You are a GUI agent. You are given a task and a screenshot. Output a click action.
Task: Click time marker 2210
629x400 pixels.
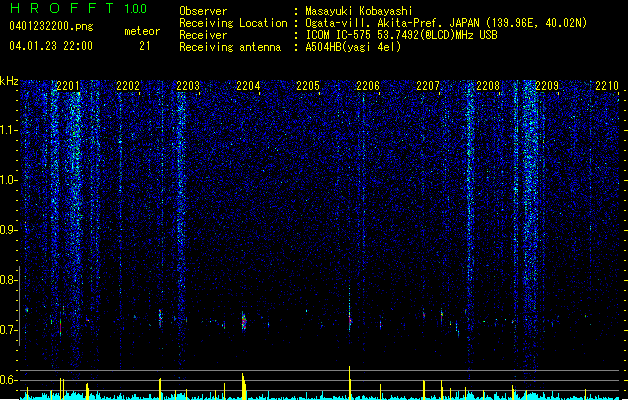coord(607,86)
